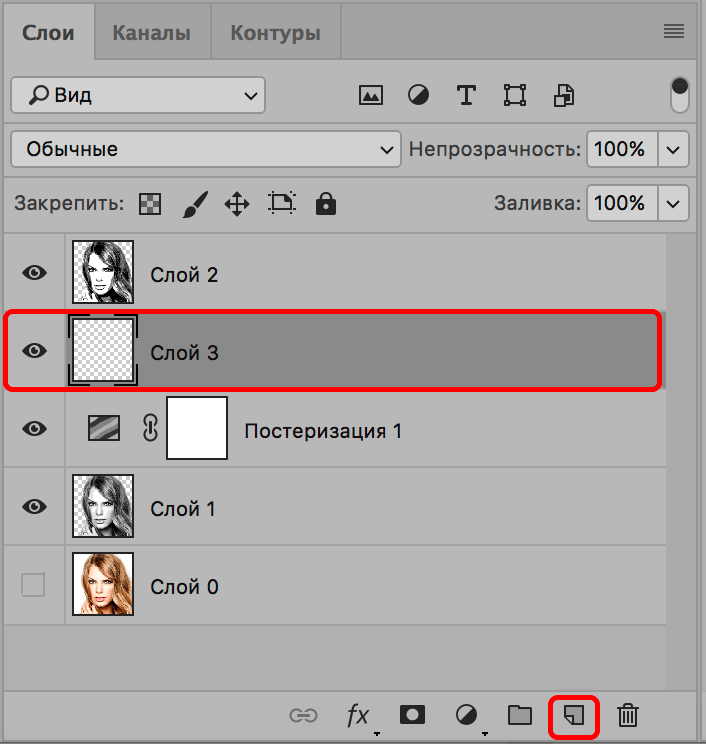Image resolution: width=706 pixels, height=744 pixels.
Task: Switch to the Контуры tab
Action: (275, 33)
